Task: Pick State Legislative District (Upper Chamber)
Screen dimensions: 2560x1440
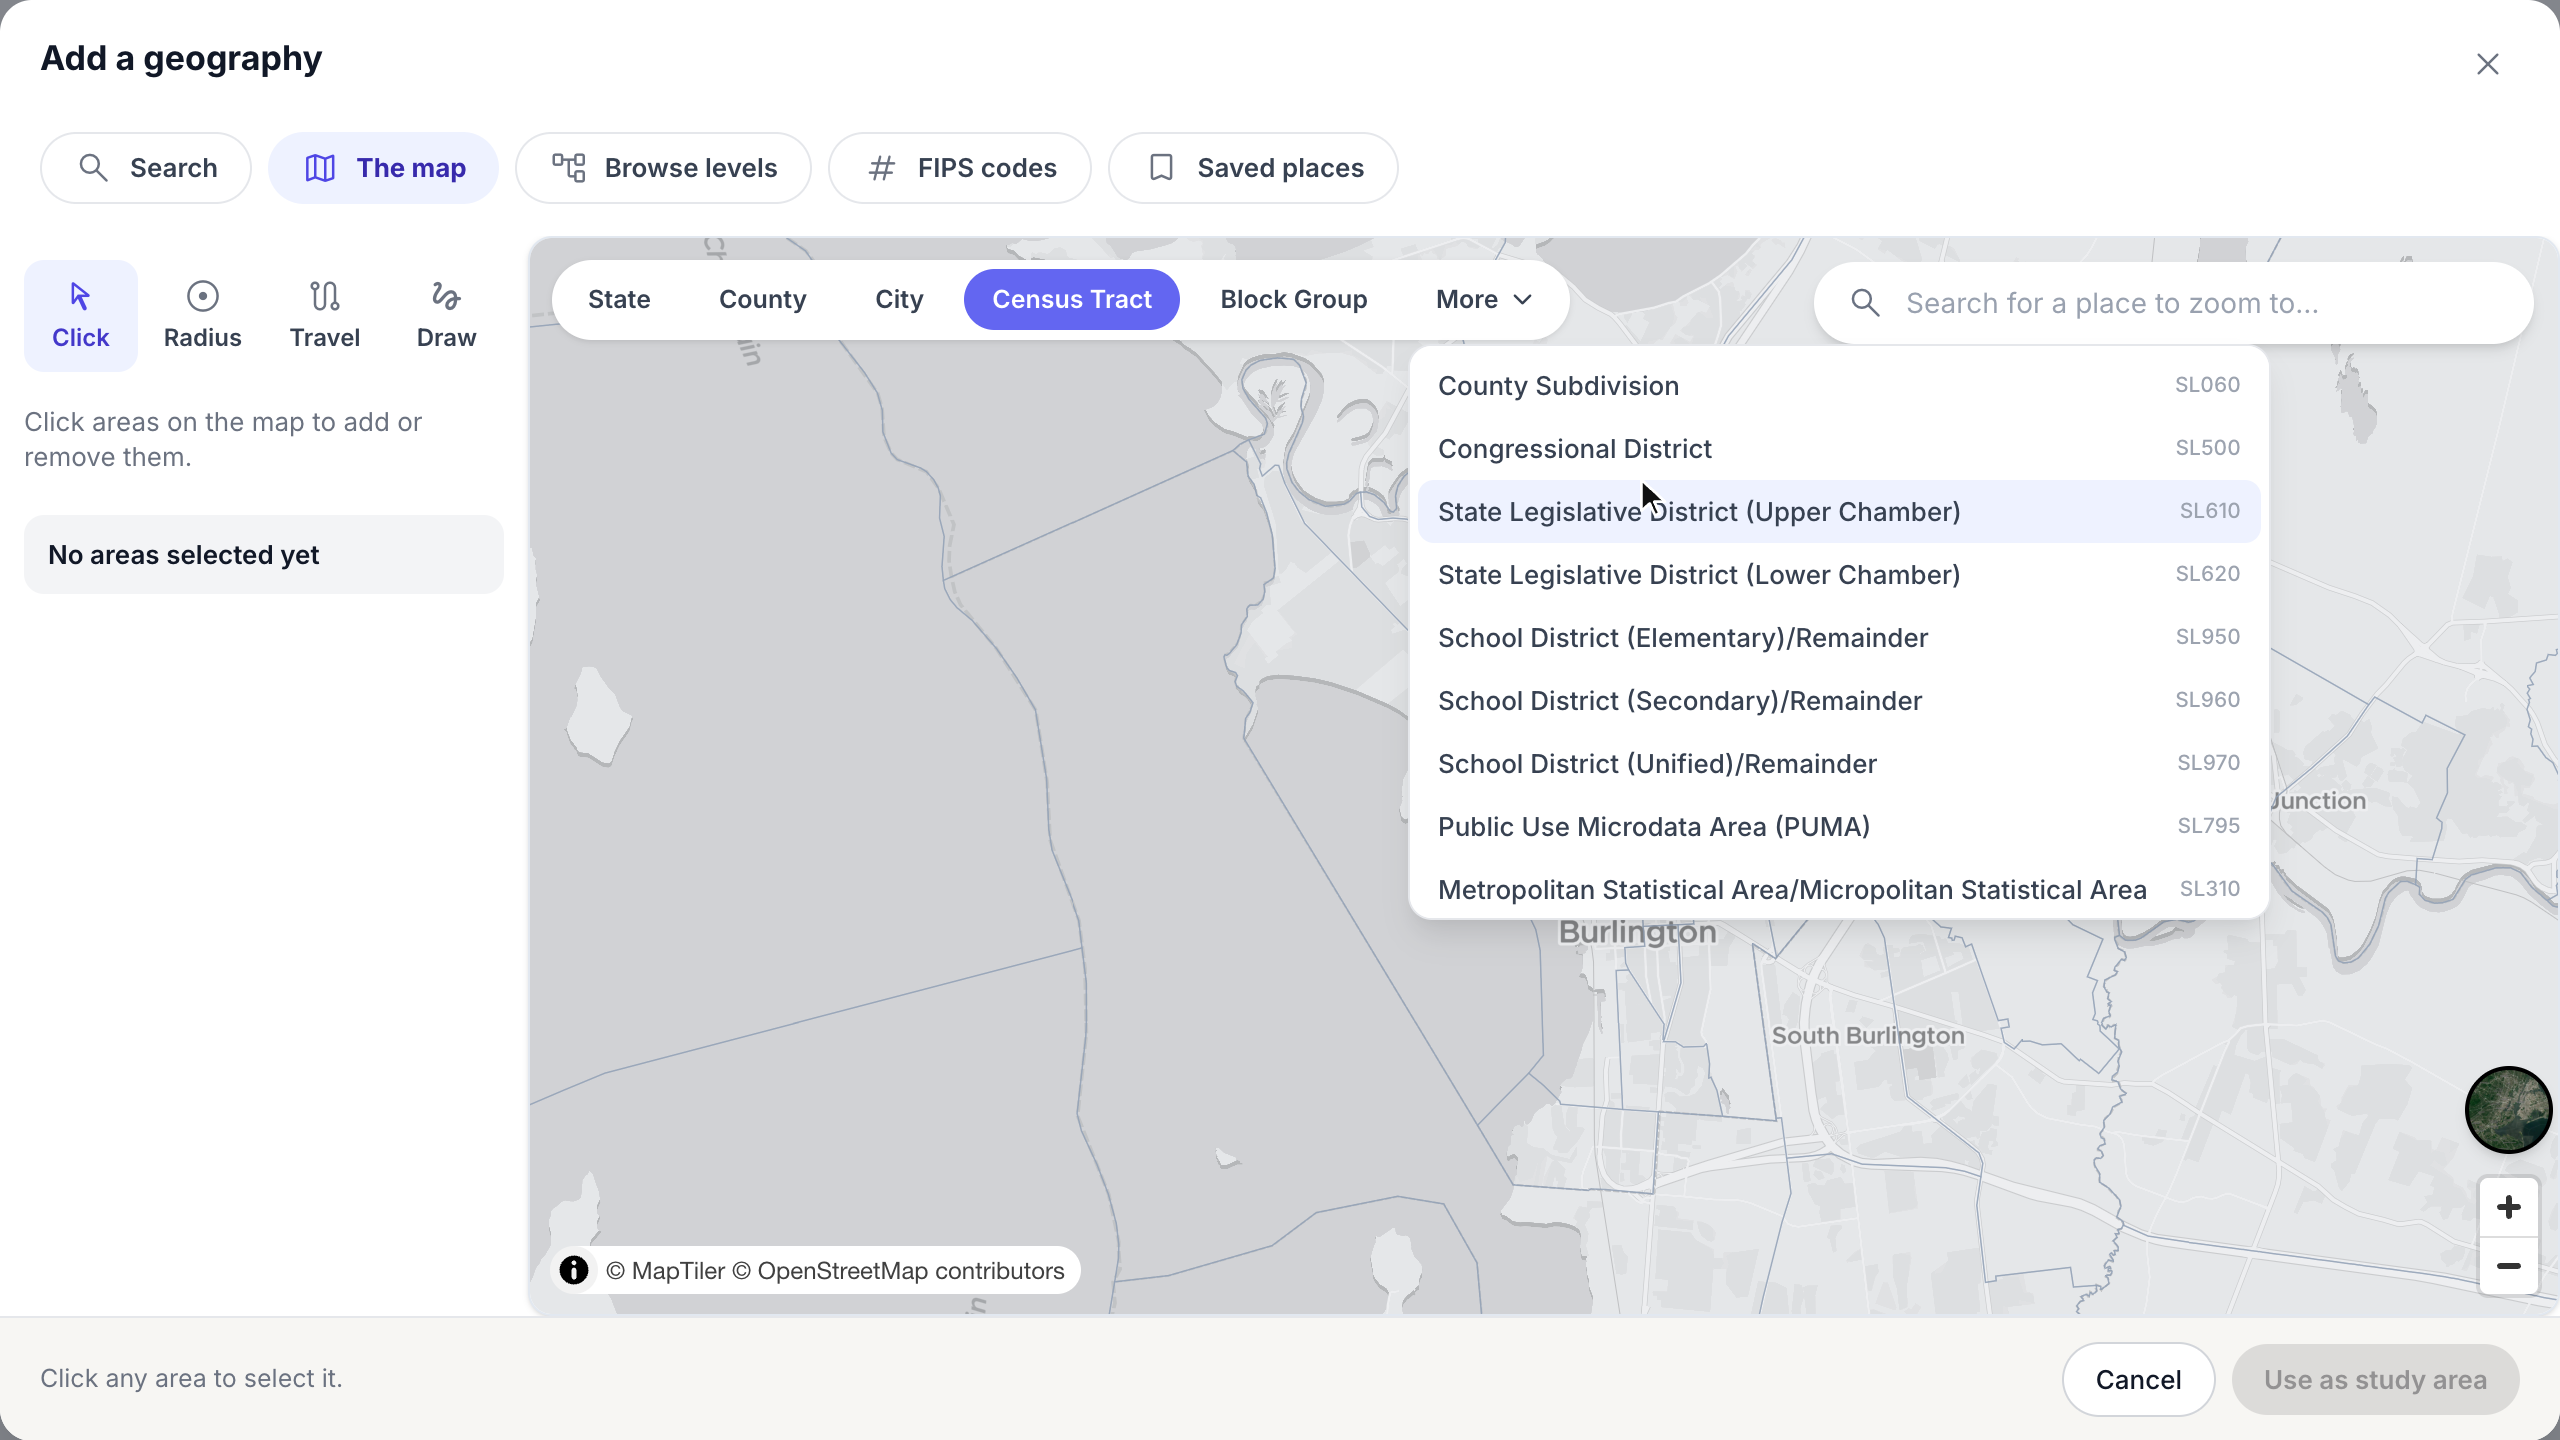Action: click(x=1839, y=512)
